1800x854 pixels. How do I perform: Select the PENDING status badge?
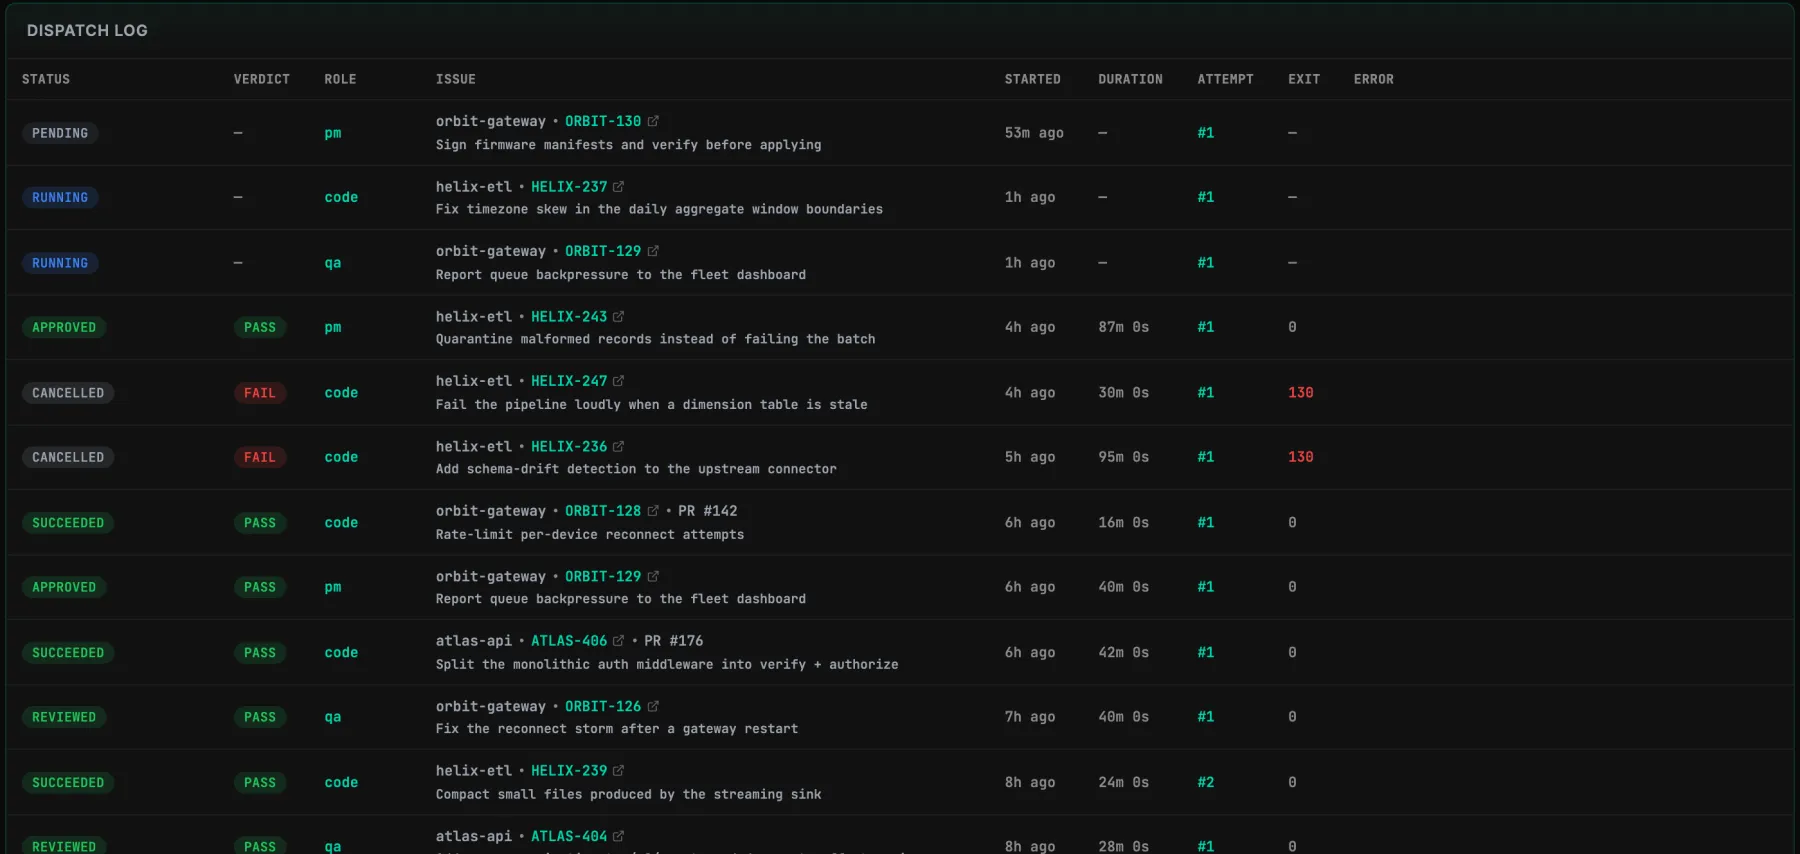pyautogui.click(x=60, y=133)
